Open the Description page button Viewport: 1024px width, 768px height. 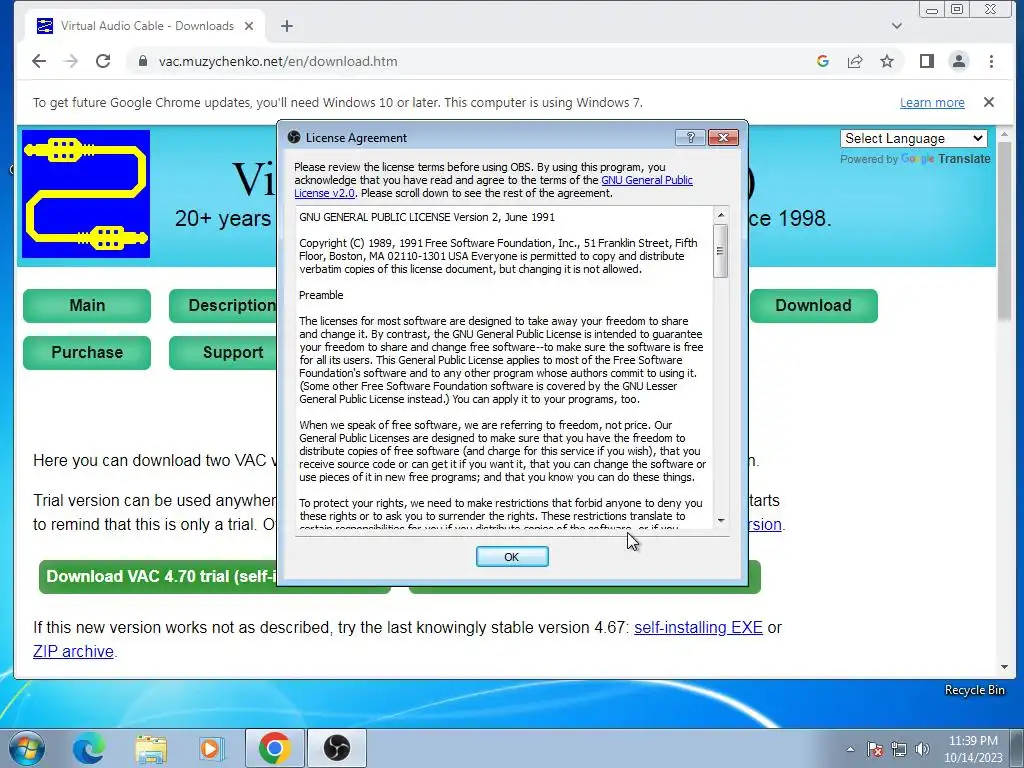click(x=223, y=306)
